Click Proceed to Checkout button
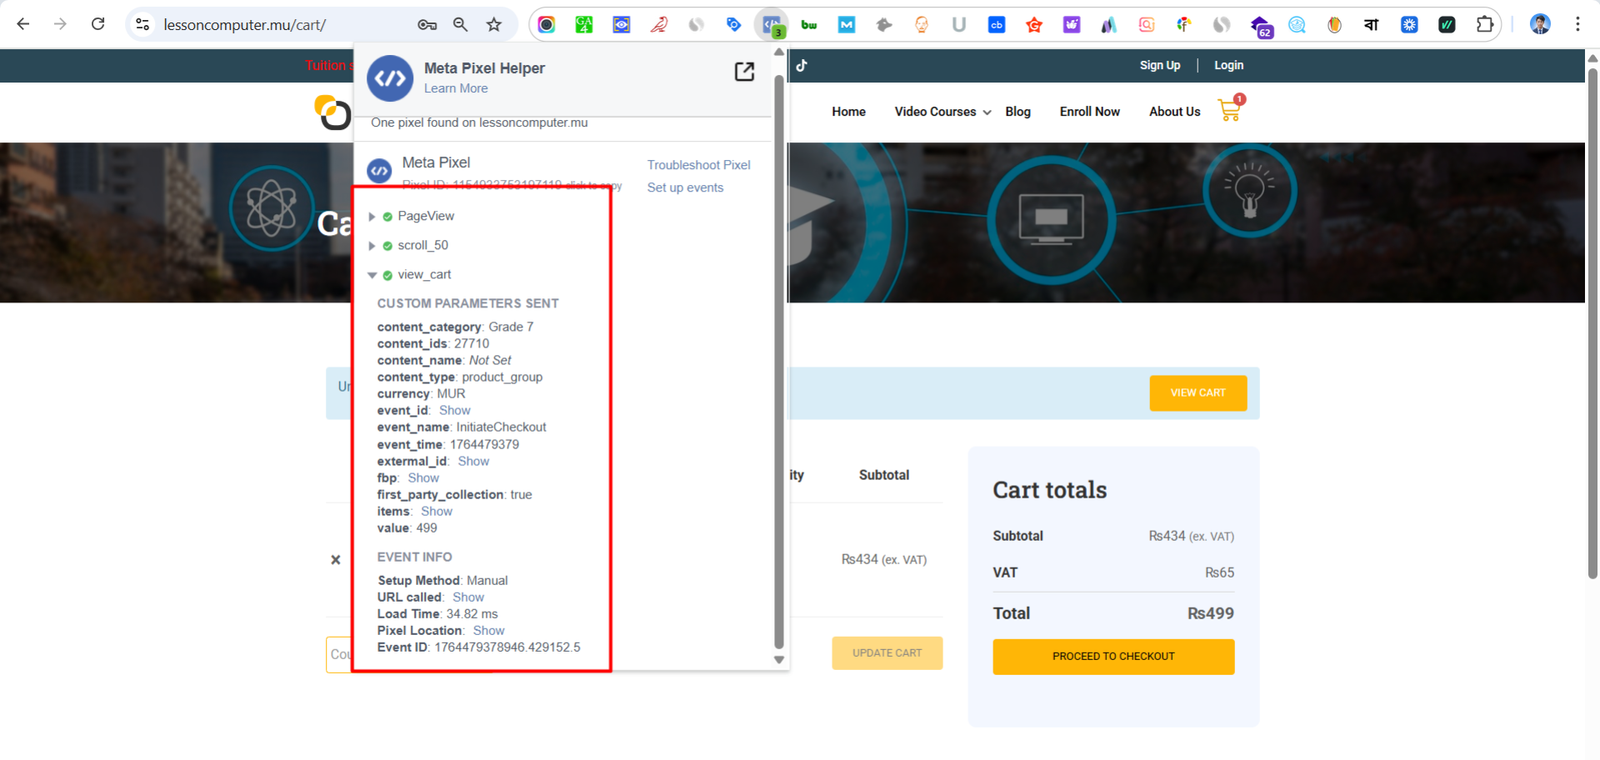The image size is (1600, 760). pos(1113,657)
